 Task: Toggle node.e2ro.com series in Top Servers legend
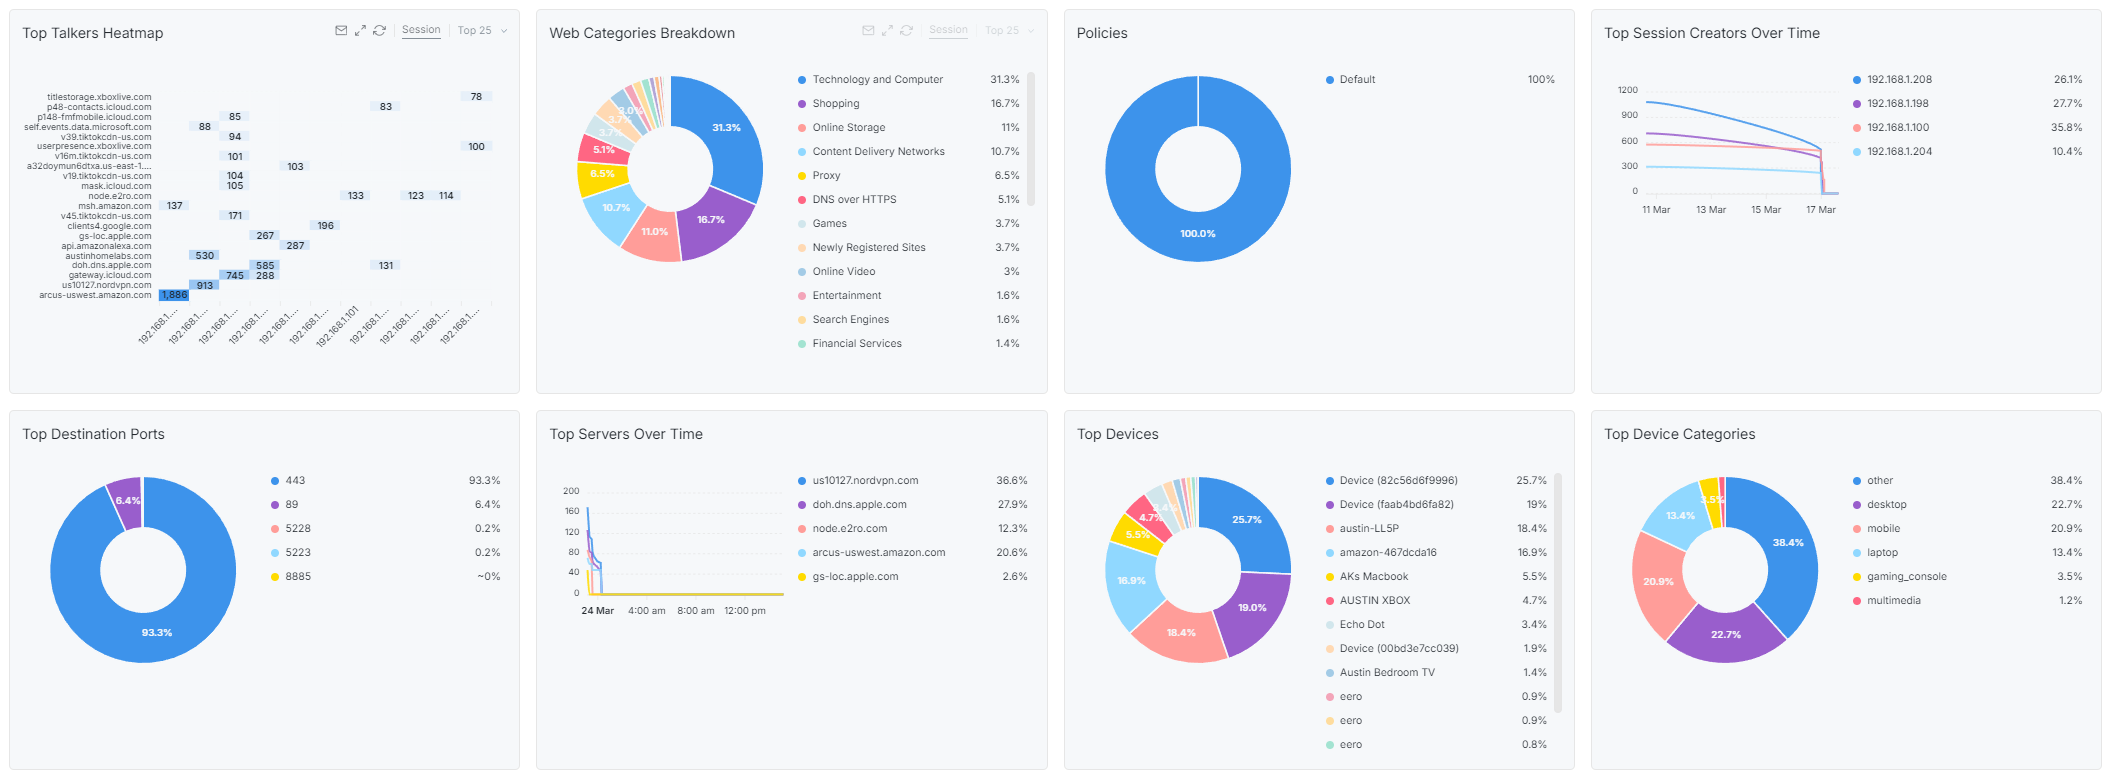tap(913, 529)
